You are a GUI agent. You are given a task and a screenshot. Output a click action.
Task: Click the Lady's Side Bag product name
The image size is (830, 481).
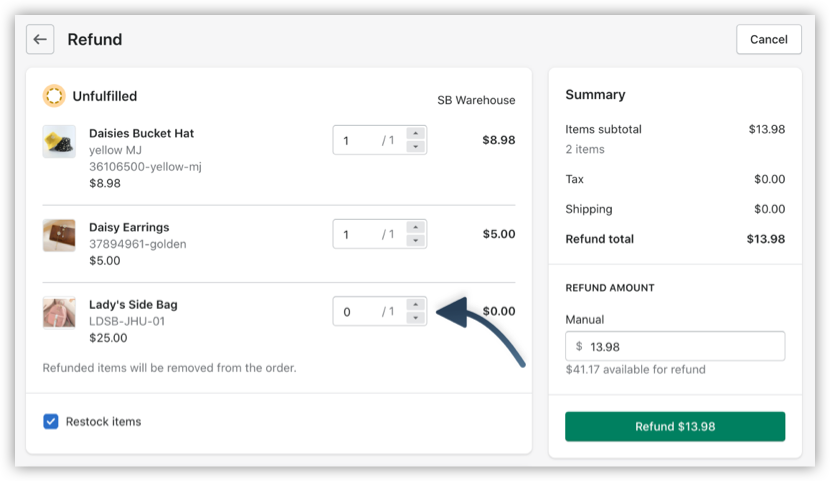[133, 305]
